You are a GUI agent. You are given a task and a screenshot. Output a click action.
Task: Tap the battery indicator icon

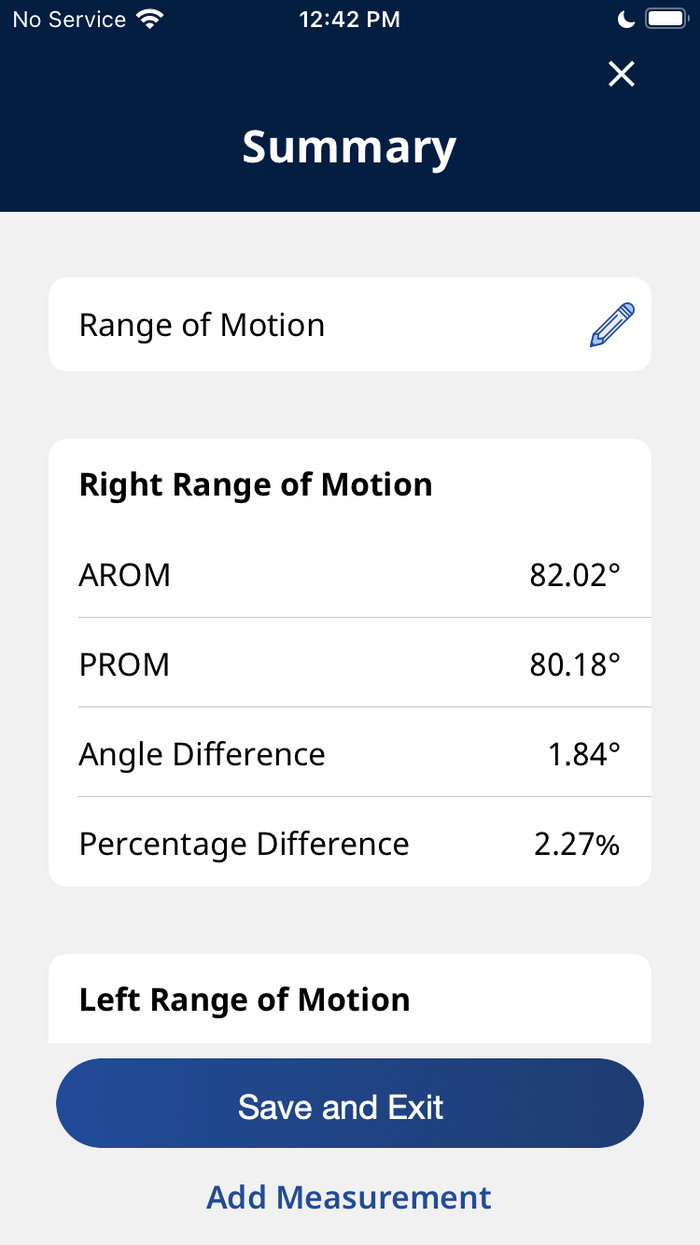click(x=664, y=19)
